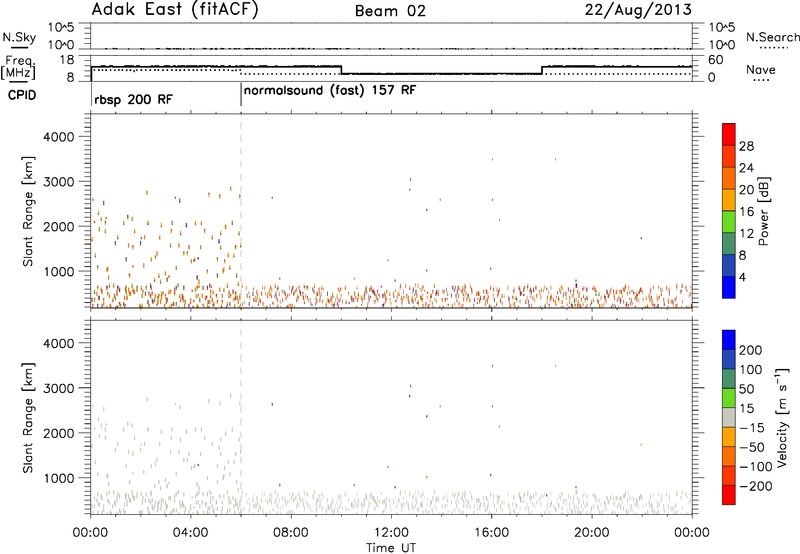Click the '60' tick on right frequency axis
This screenshot has height=554, width=800.
pos(715,60)
